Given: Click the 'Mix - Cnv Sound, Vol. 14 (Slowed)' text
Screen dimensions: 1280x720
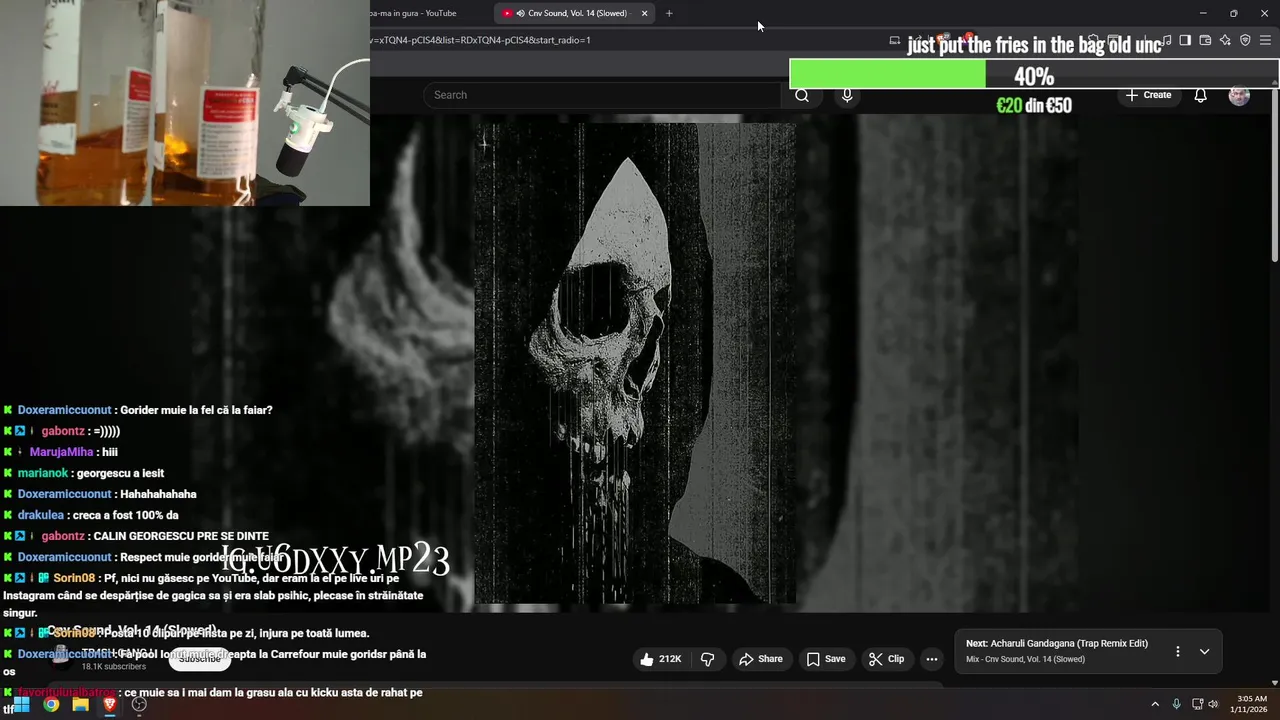Looking at the screenshot, I should click(x=1025, y=659).
